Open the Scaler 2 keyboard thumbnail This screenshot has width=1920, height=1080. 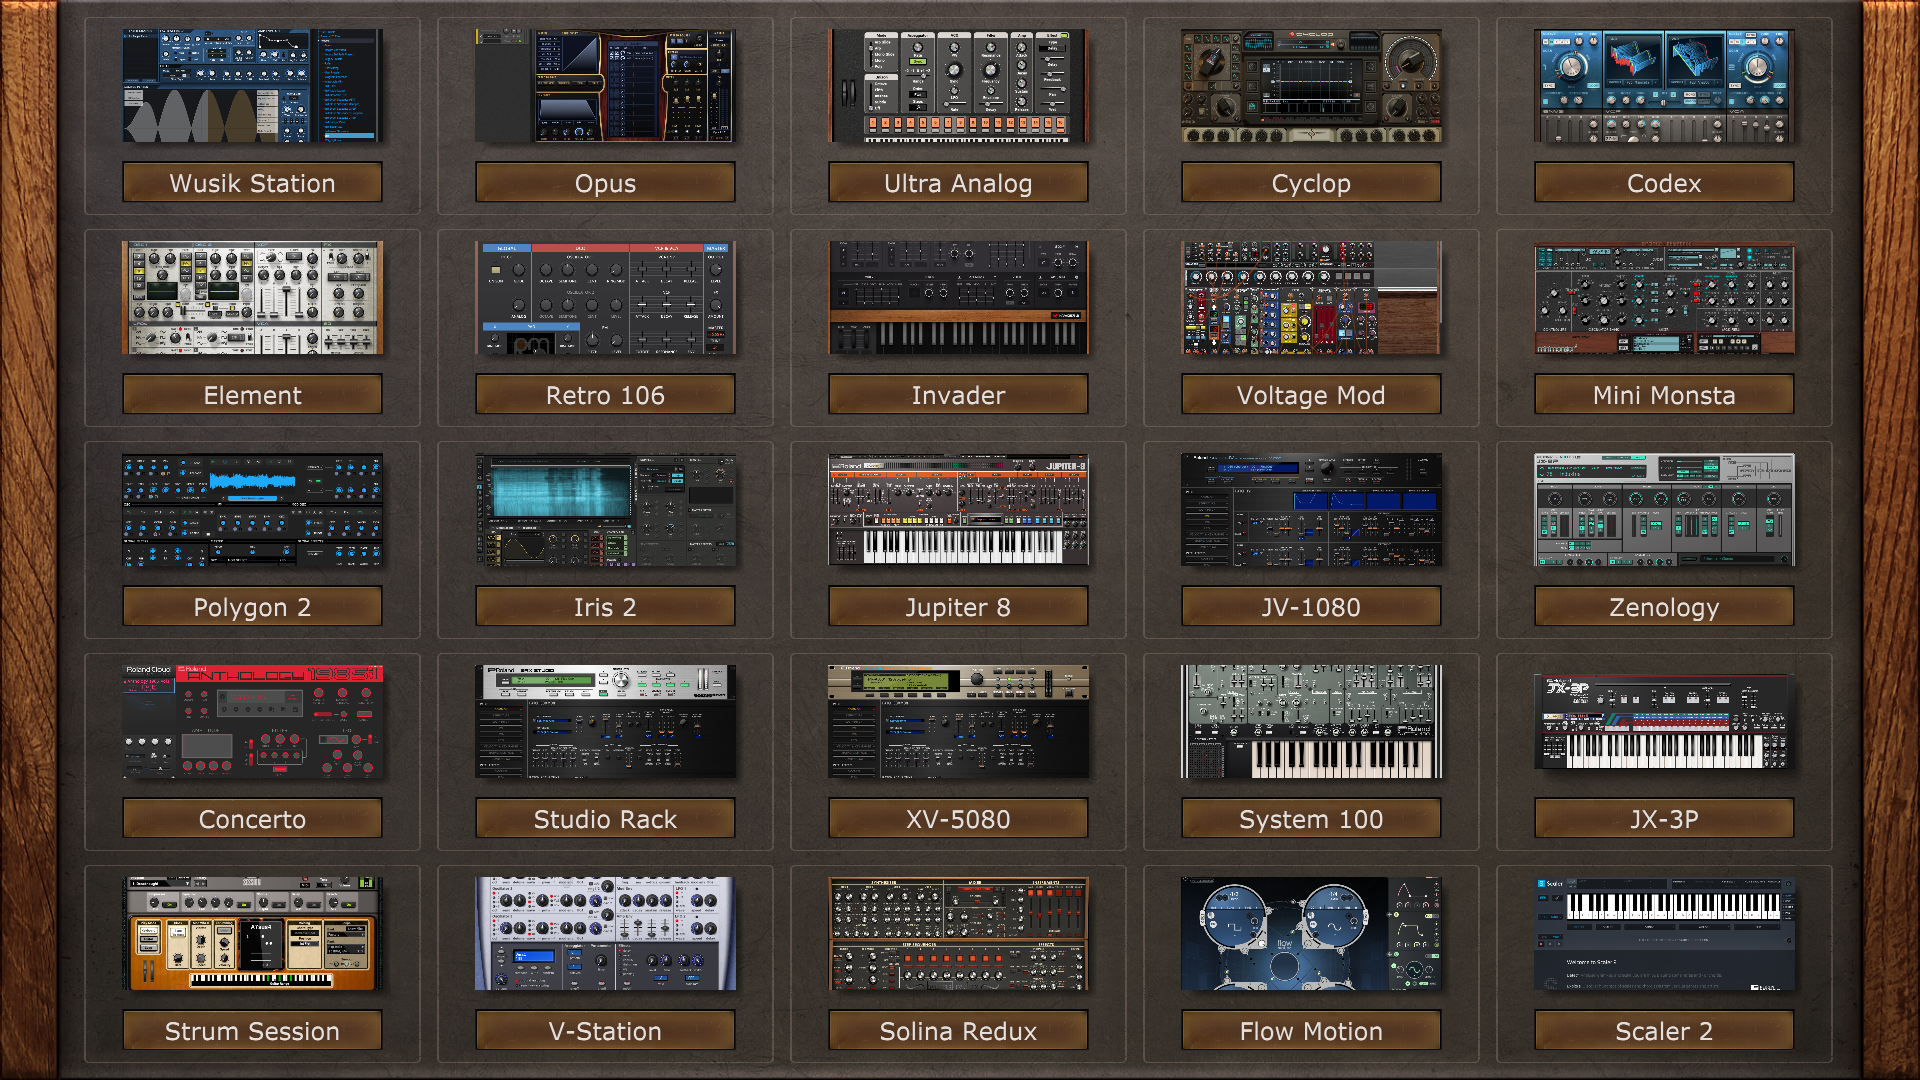click(x=1664, y=934)
